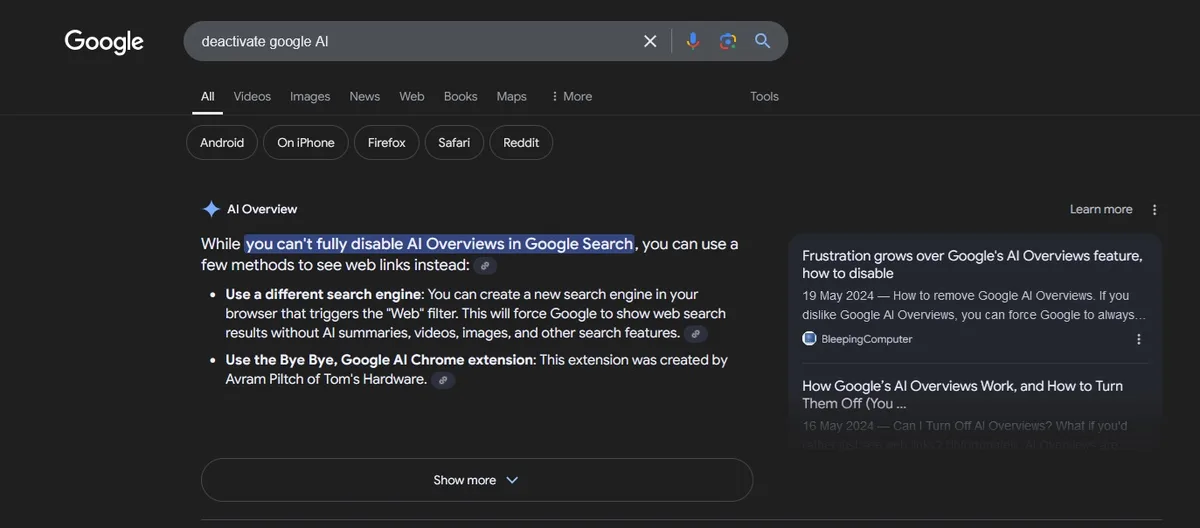Switch to the Images tab

coord(310,97)
